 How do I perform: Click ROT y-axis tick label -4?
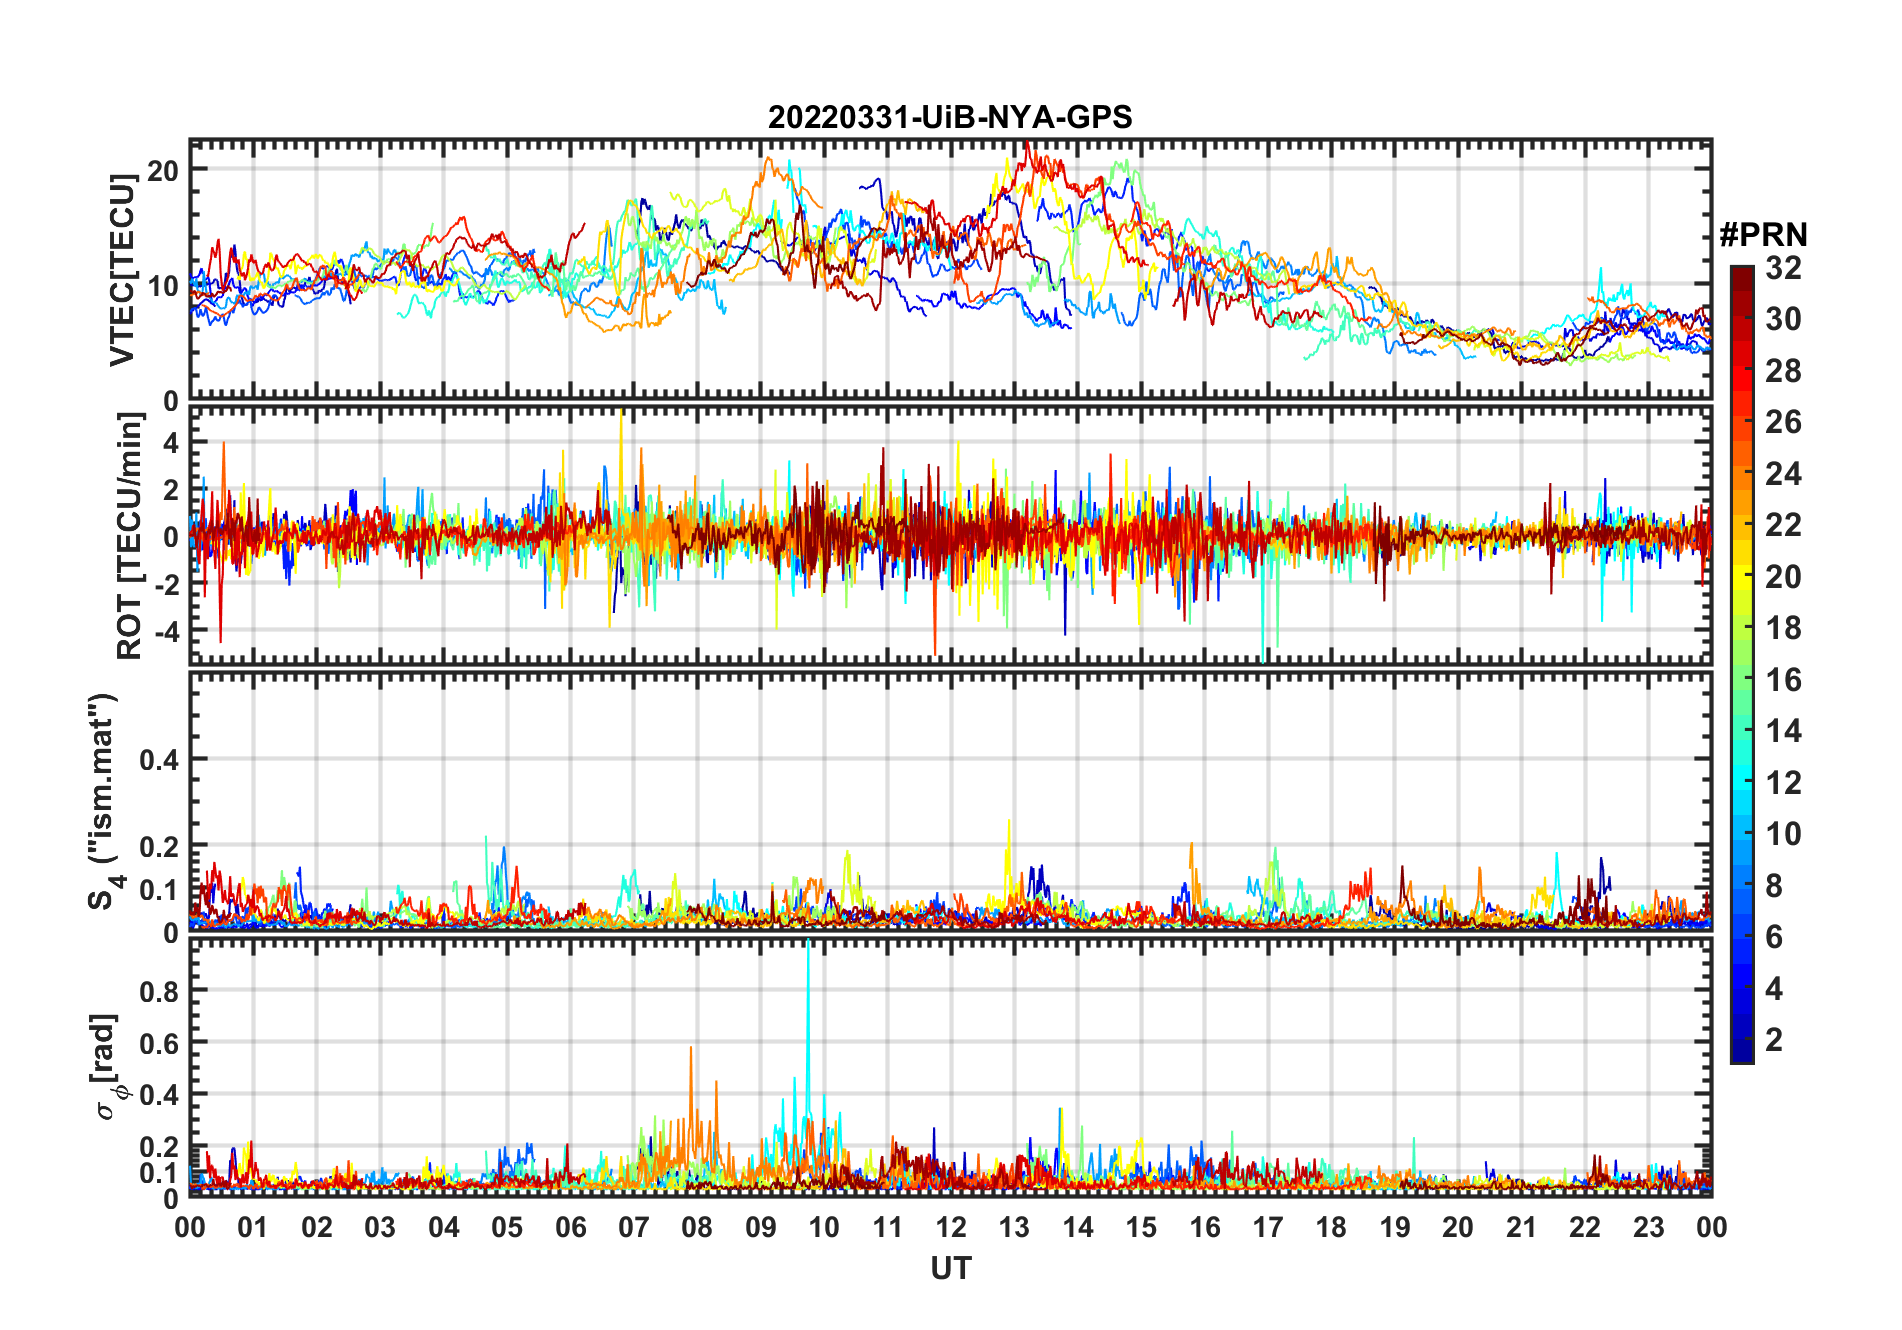[168, 632]
